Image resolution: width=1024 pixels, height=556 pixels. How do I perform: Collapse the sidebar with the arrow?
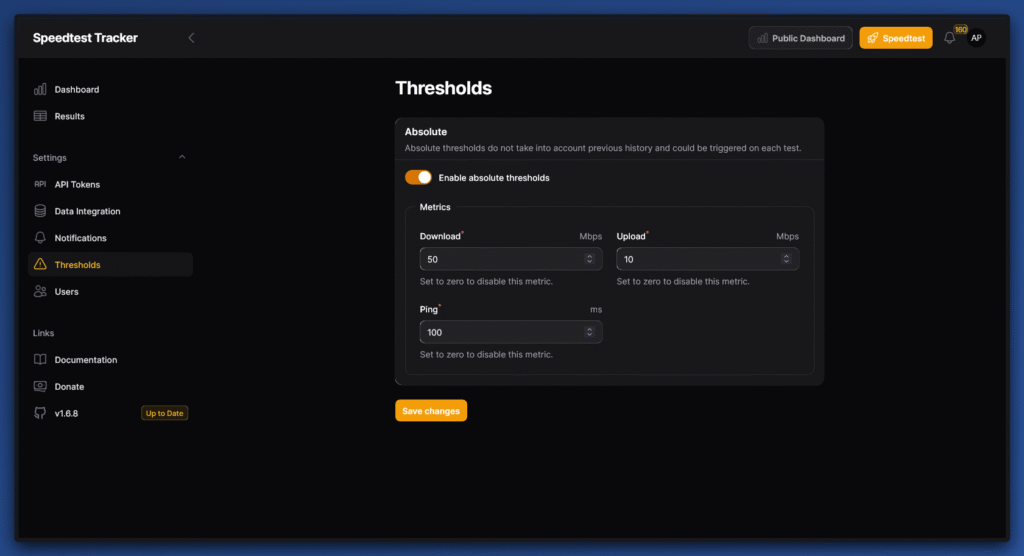191,38
